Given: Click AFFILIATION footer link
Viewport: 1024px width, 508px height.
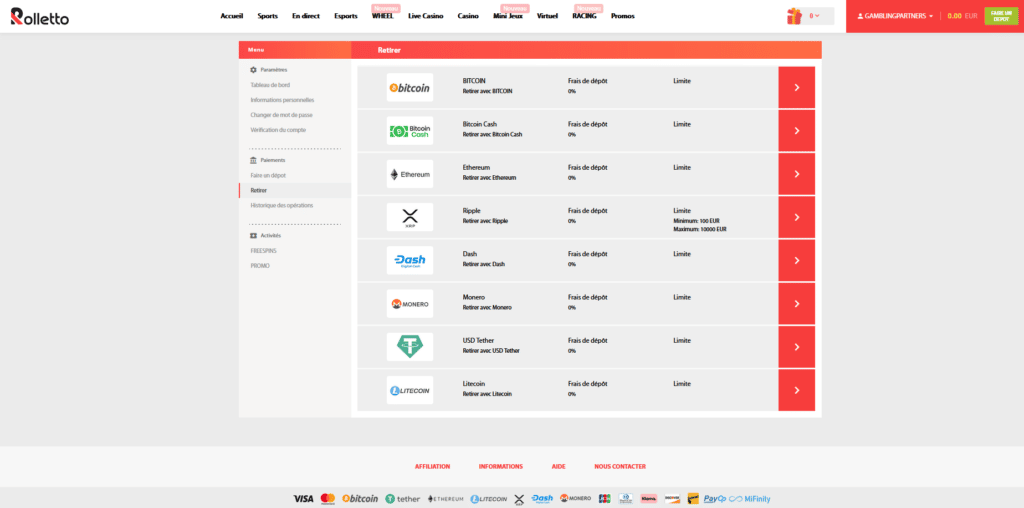Looking at the screenshot, I should (432, 467).
